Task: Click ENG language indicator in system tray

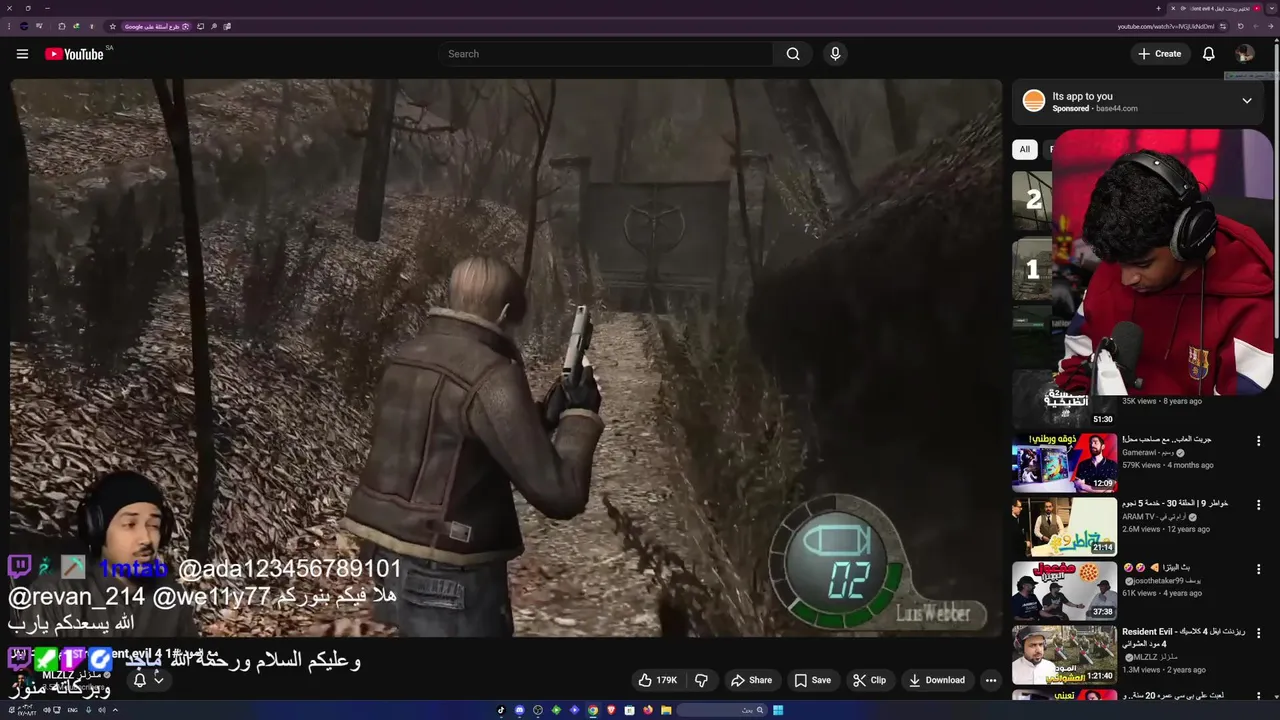Action: pos(72,710)
